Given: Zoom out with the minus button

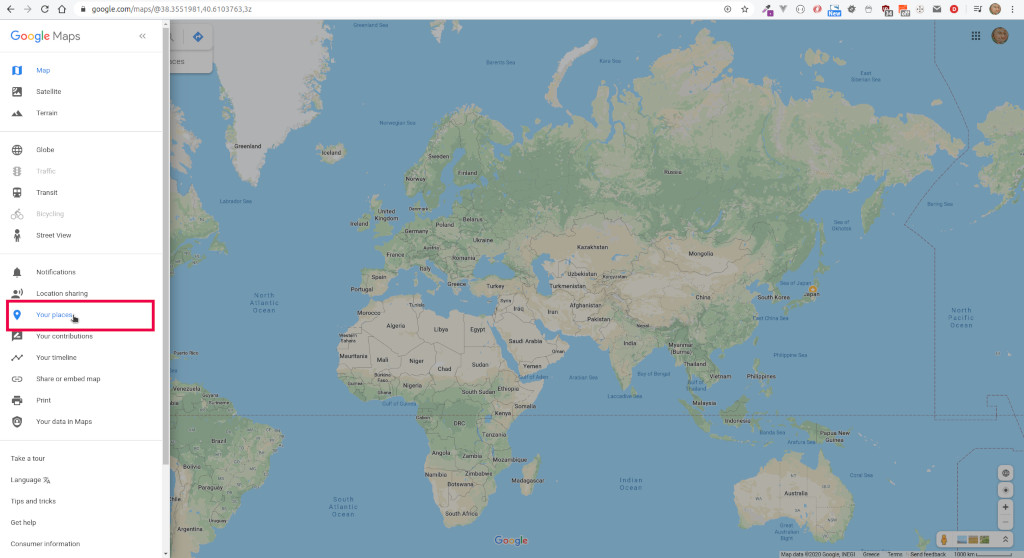Looking at the screenshot, I should pyautogui.click(x=1006, y=521).
